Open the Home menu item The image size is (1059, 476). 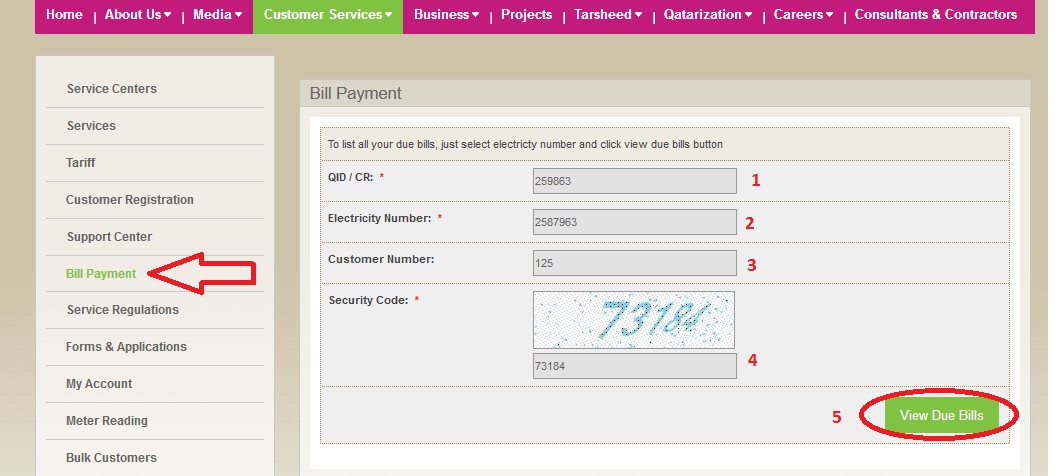point(64,15)
